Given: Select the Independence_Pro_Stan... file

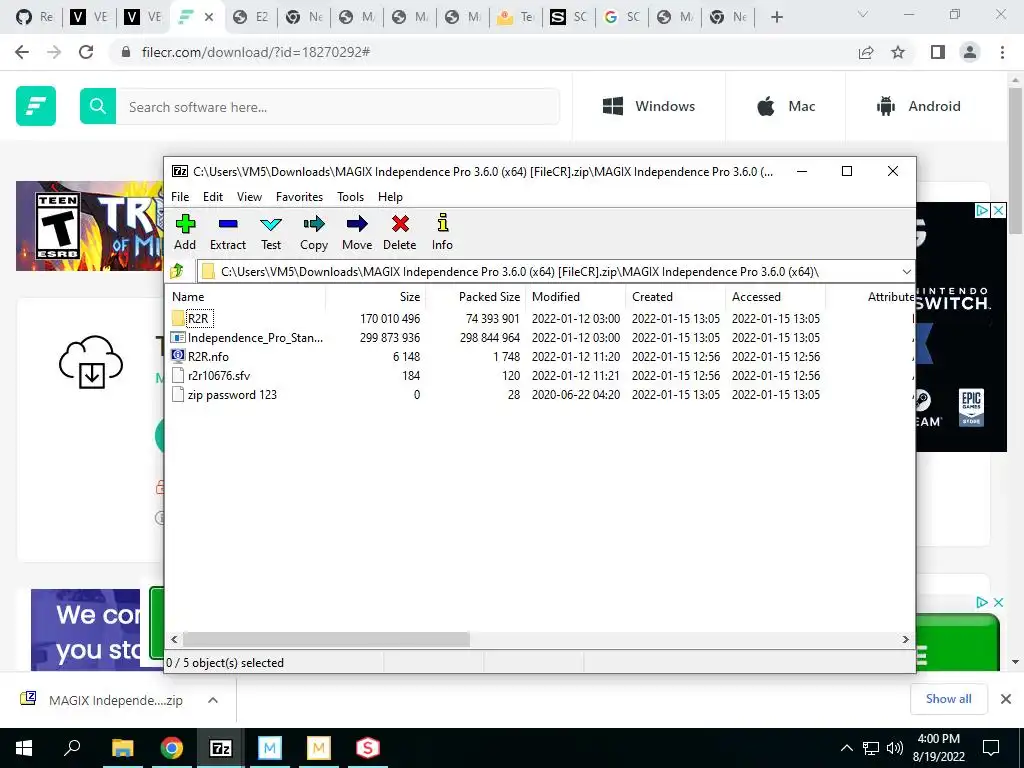Looking at the screenshot, I should [248, 338].
